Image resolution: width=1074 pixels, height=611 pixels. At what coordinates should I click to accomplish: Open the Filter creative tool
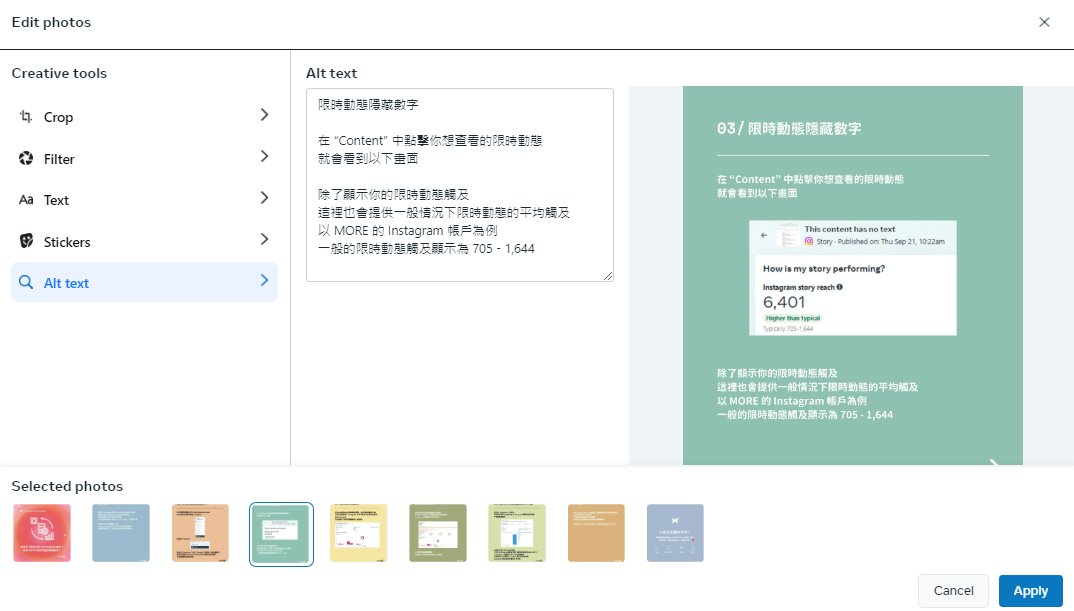[x=145, y=158]
